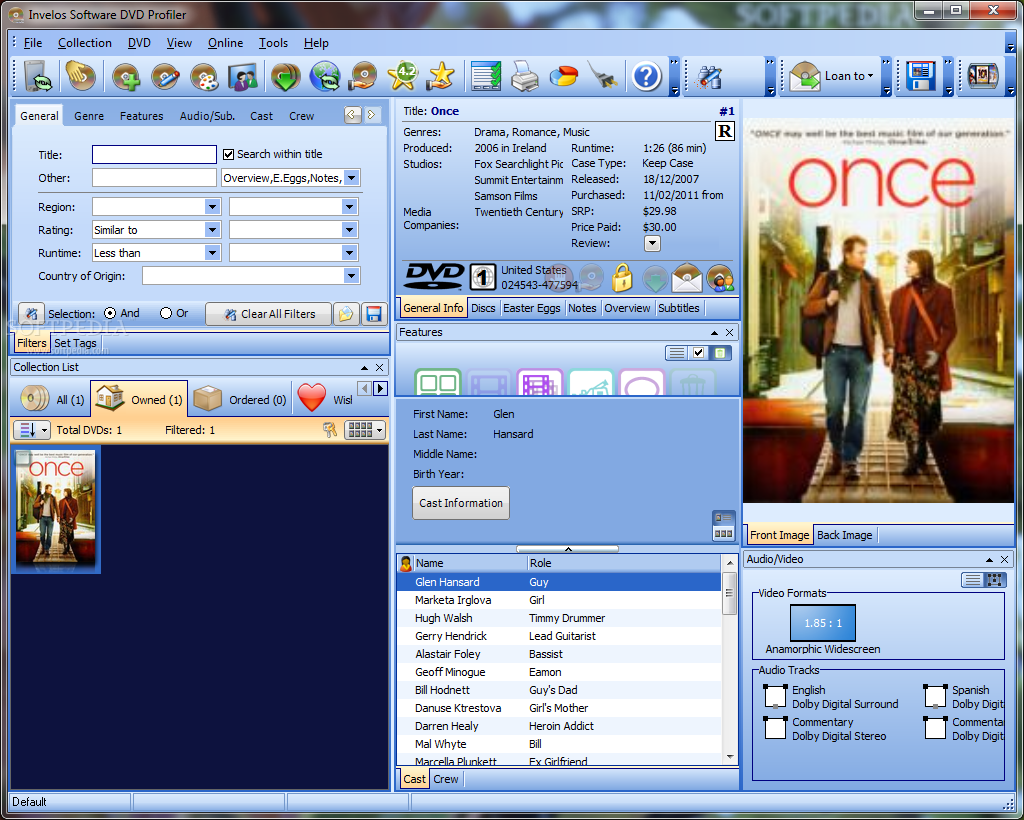This screenshot has height=820, width=1024.
Task: Select the And selection radio button
Action: point(110,313)
